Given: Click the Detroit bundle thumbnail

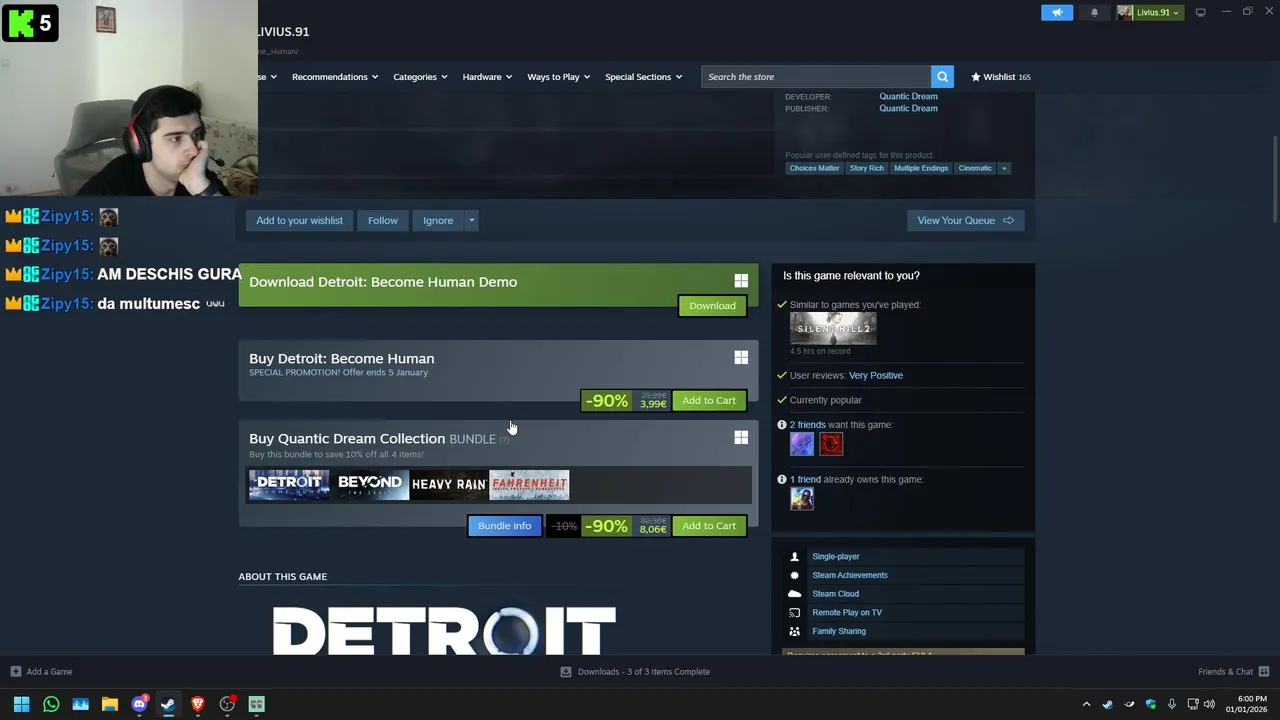Looking at the screenshot, I should (x=289, y=484).
